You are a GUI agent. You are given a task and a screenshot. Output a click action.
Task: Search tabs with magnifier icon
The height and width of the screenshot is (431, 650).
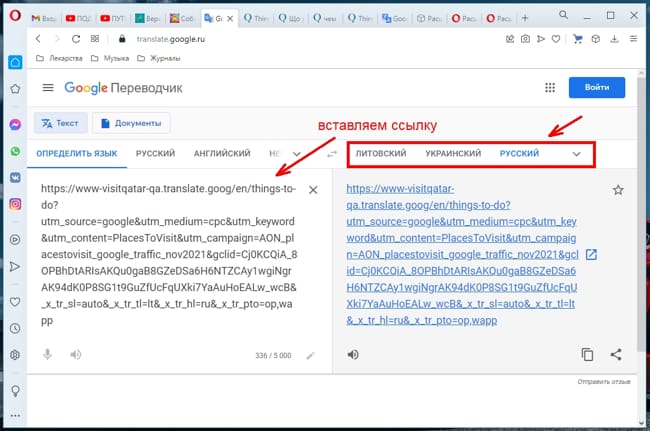(563, 15)
